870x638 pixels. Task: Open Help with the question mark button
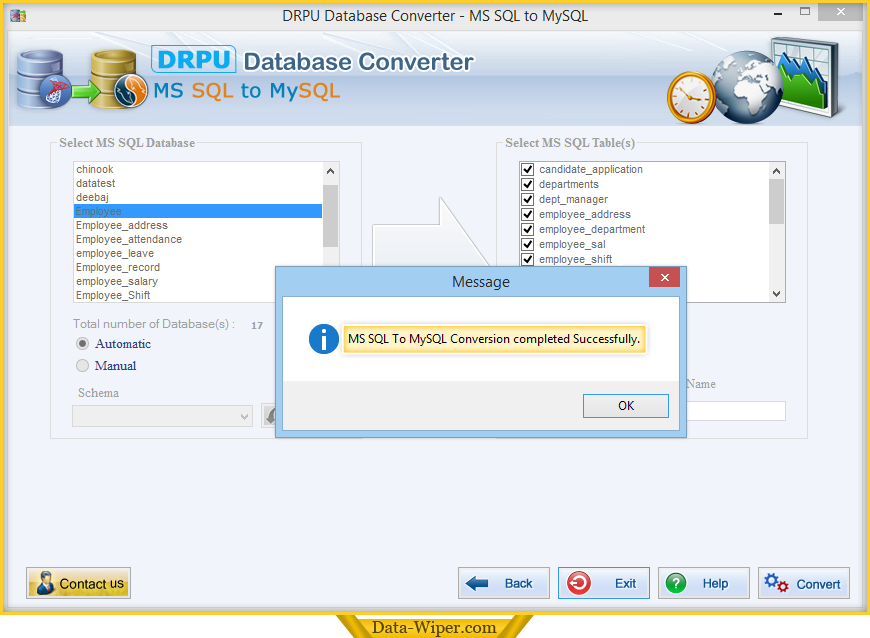[x=703, y=583]
